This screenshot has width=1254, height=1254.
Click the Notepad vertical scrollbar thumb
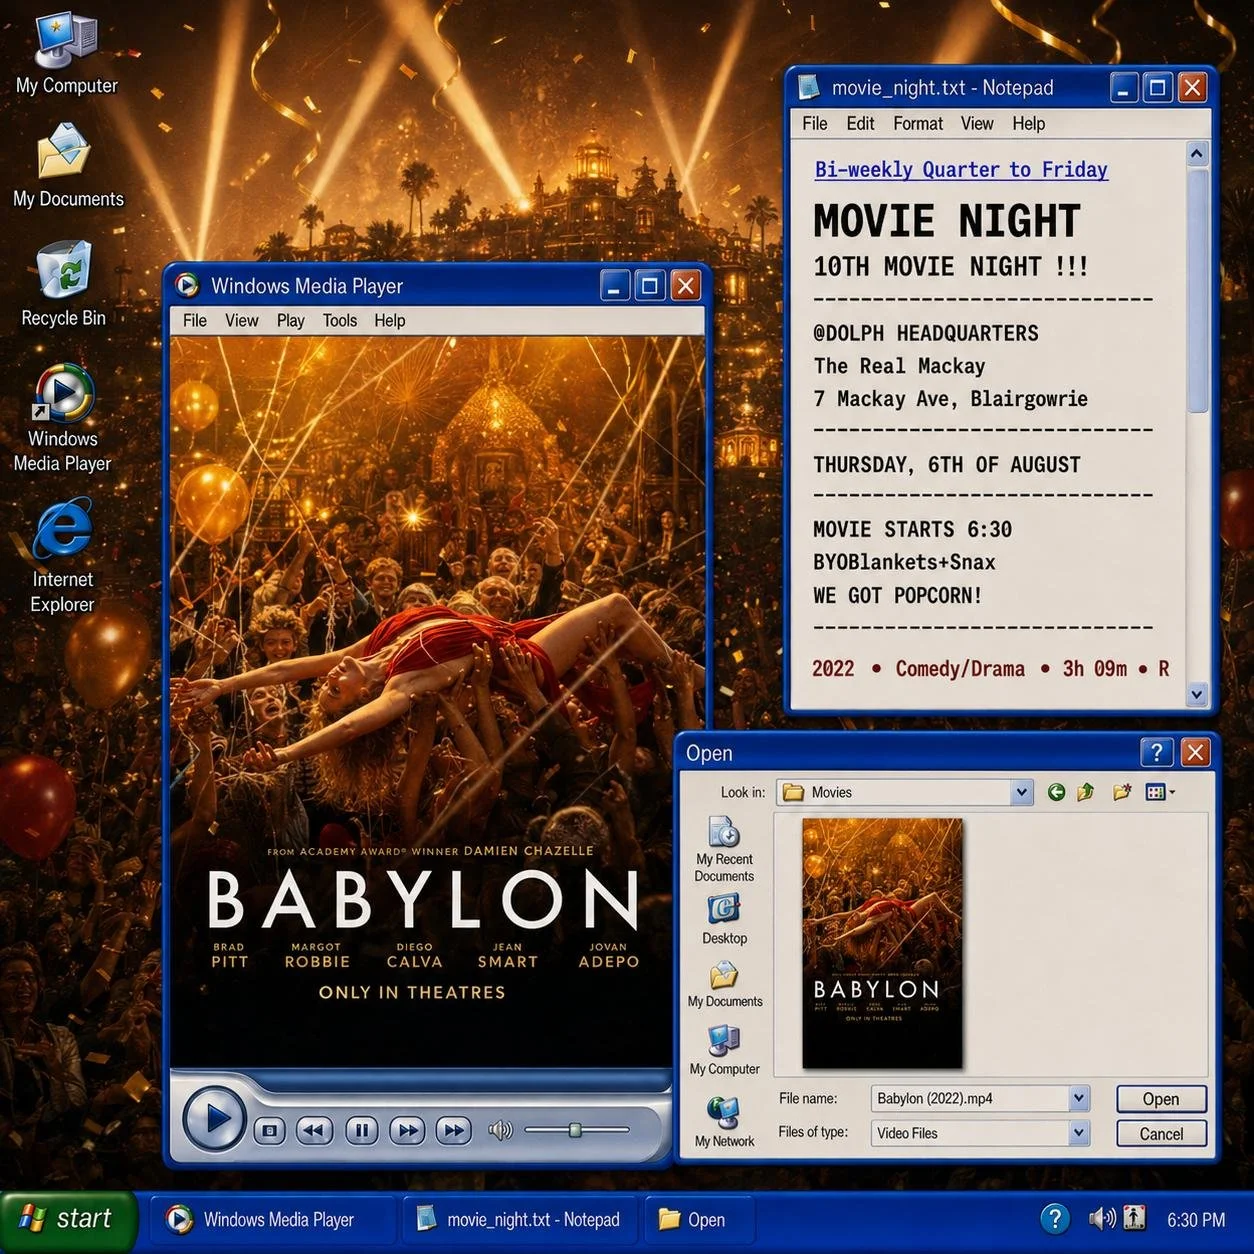point(1197,290)
